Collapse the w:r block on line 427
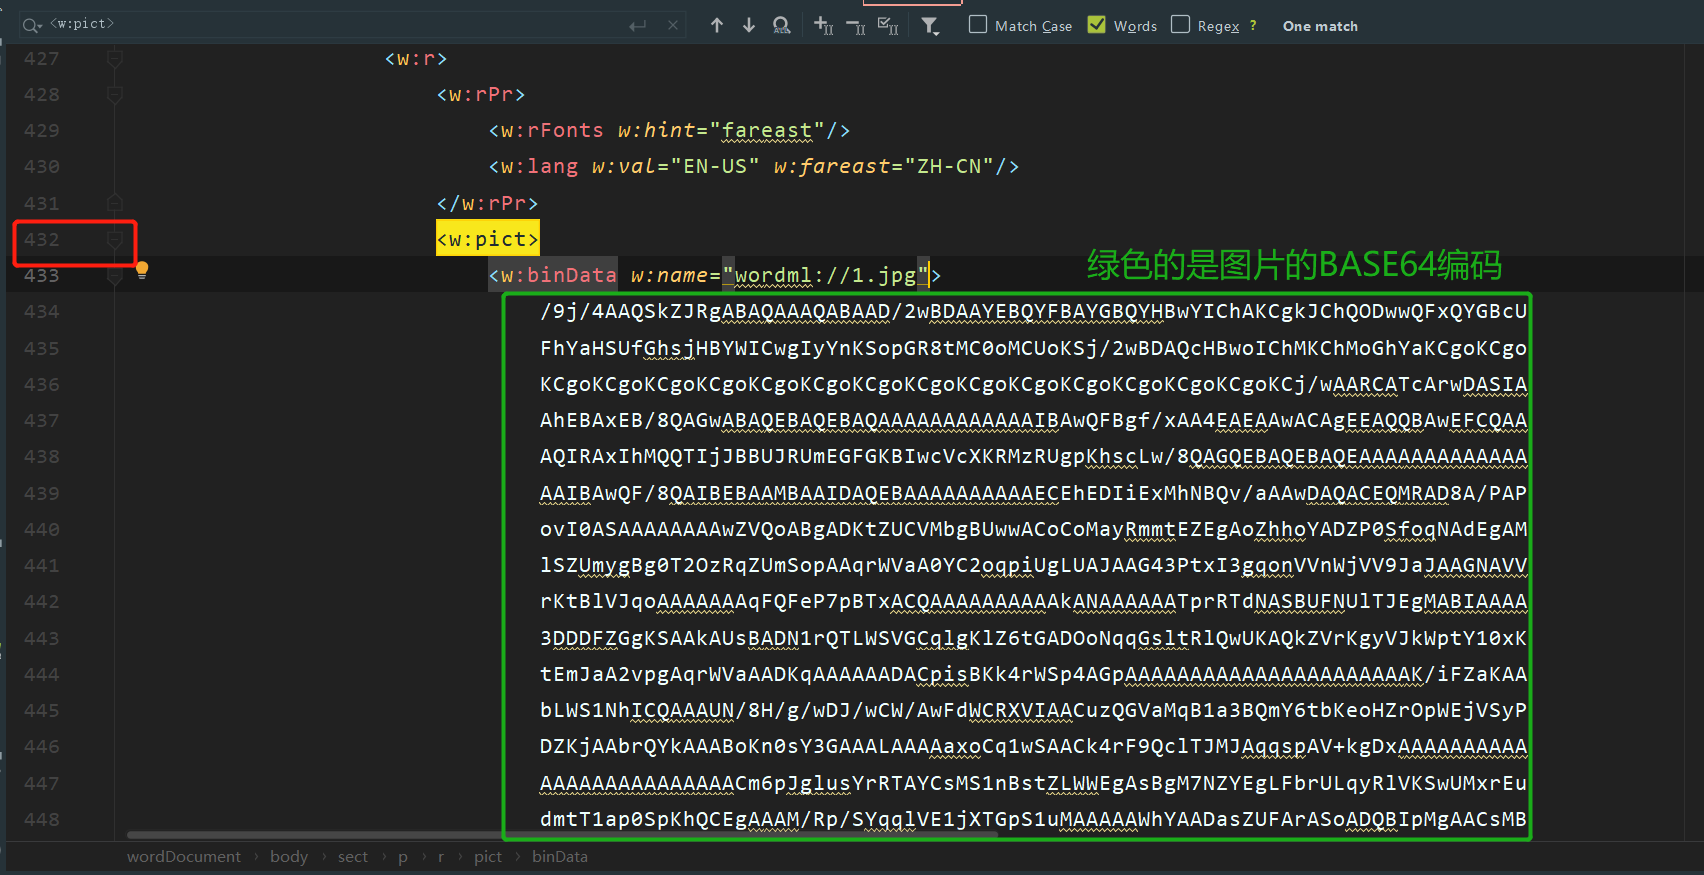 tap(115, 59)
